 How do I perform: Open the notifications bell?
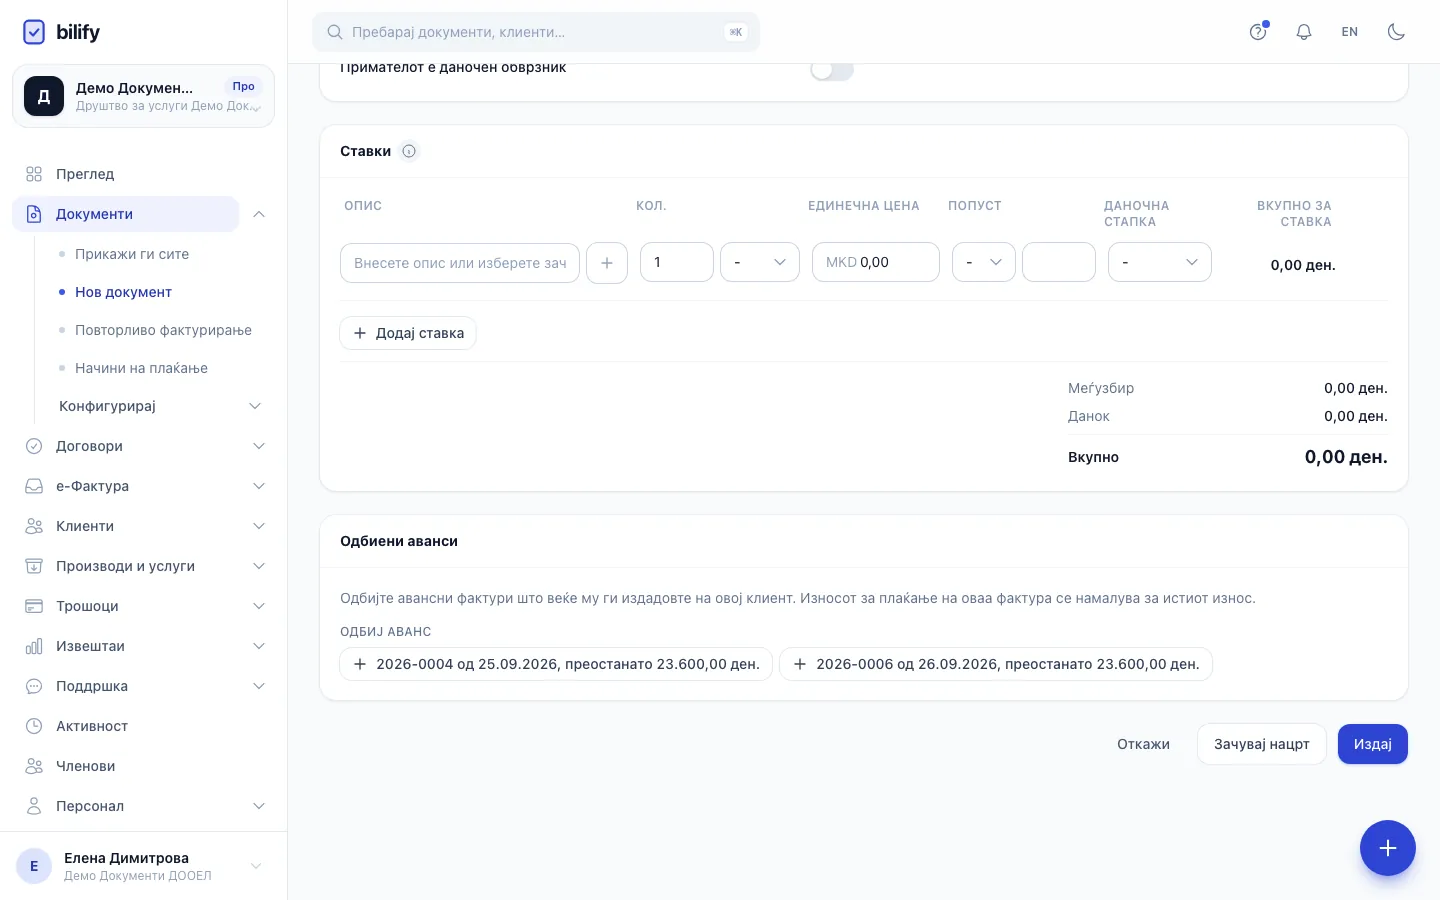1304,32
